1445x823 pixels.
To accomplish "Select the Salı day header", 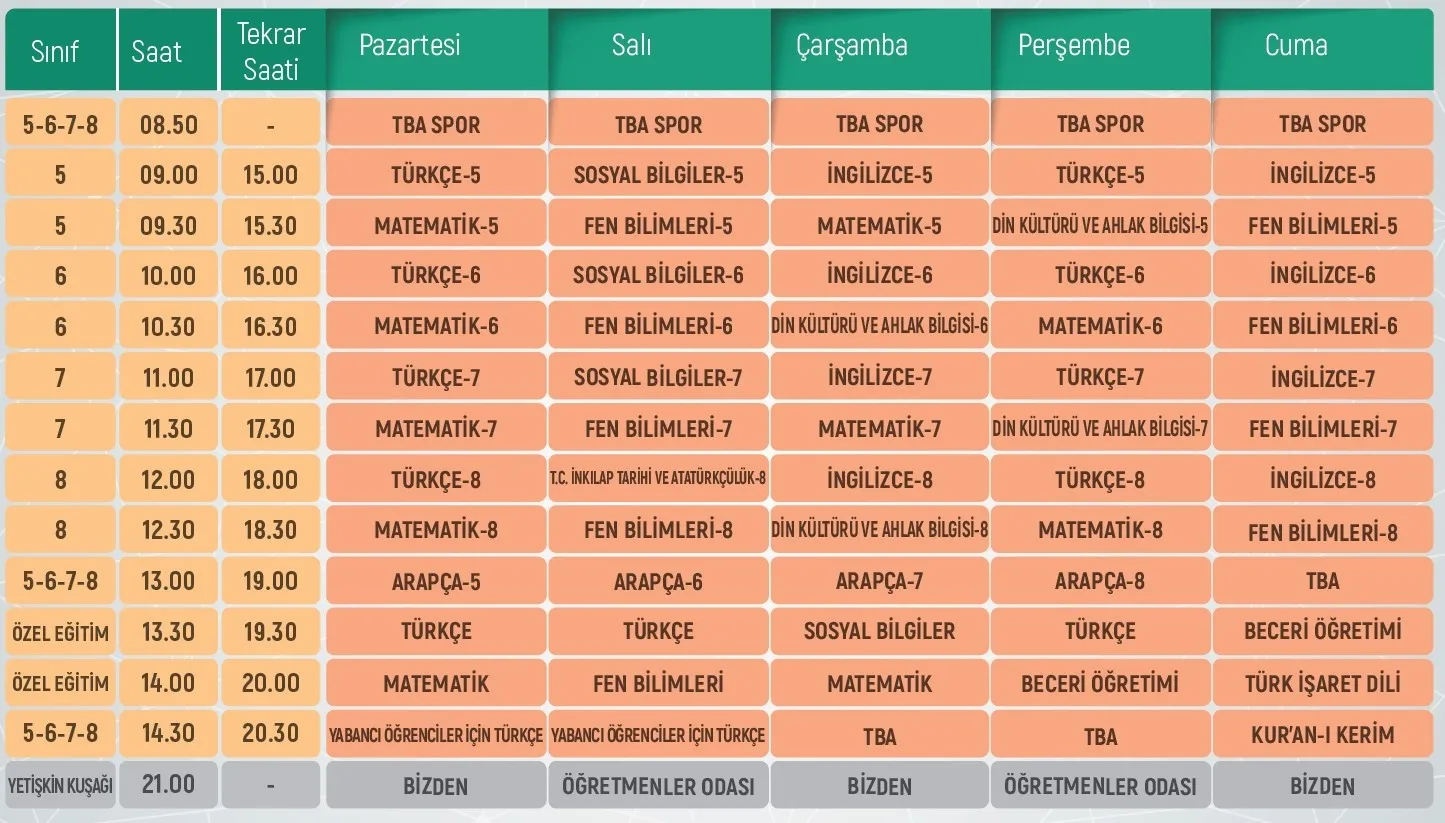I will [x=631, y=46].
